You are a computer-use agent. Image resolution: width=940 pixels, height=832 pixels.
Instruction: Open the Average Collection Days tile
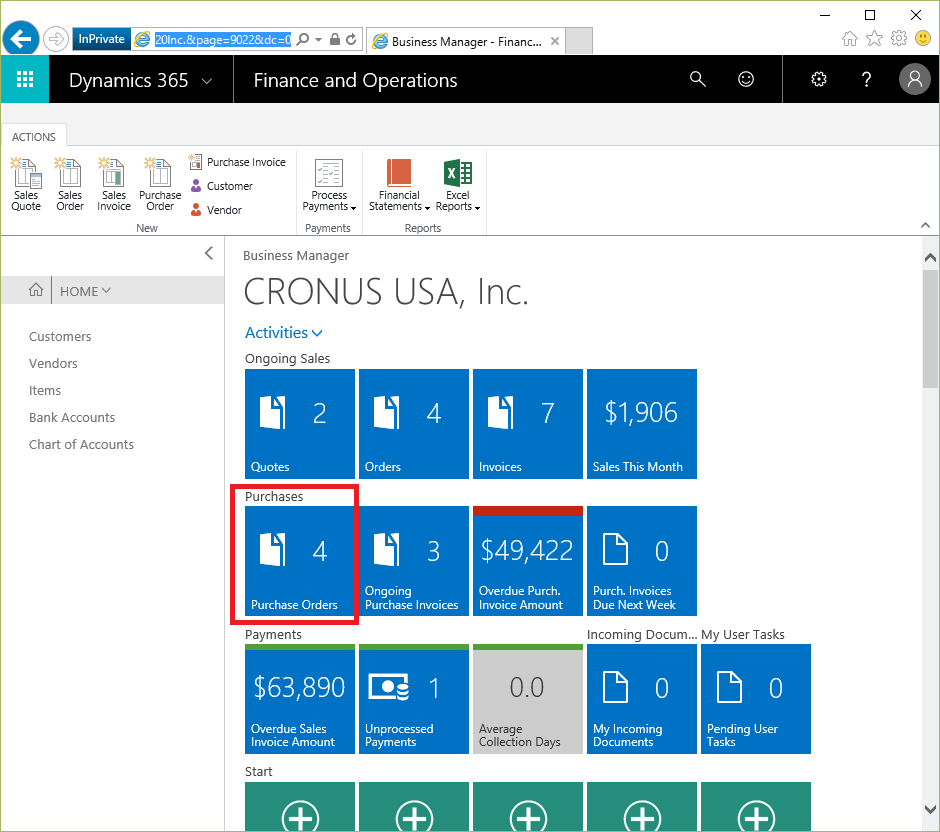click(x=528, y=699)
